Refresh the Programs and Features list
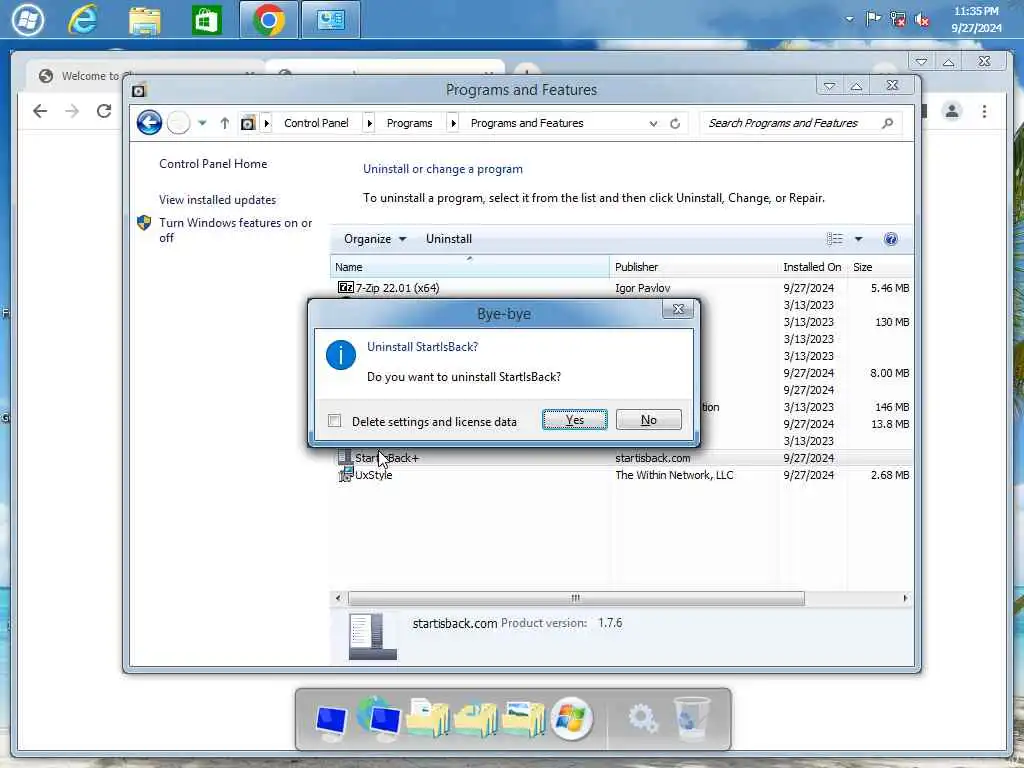Screen dimensions: 1024x768 coord(675,123)
